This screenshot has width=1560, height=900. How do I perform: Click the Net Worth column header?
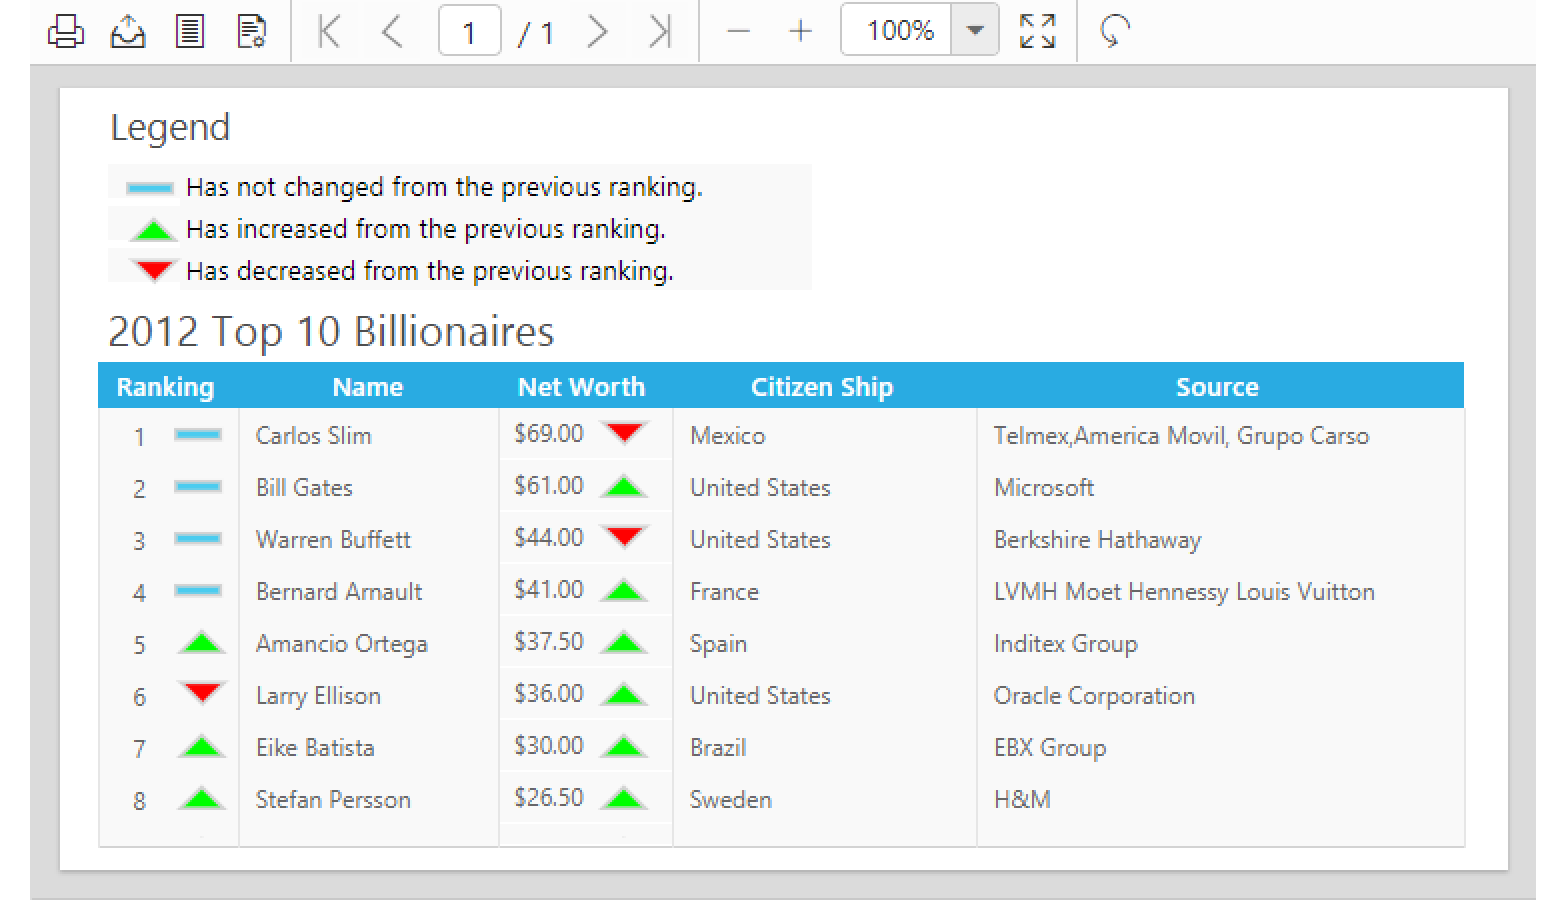581,387
